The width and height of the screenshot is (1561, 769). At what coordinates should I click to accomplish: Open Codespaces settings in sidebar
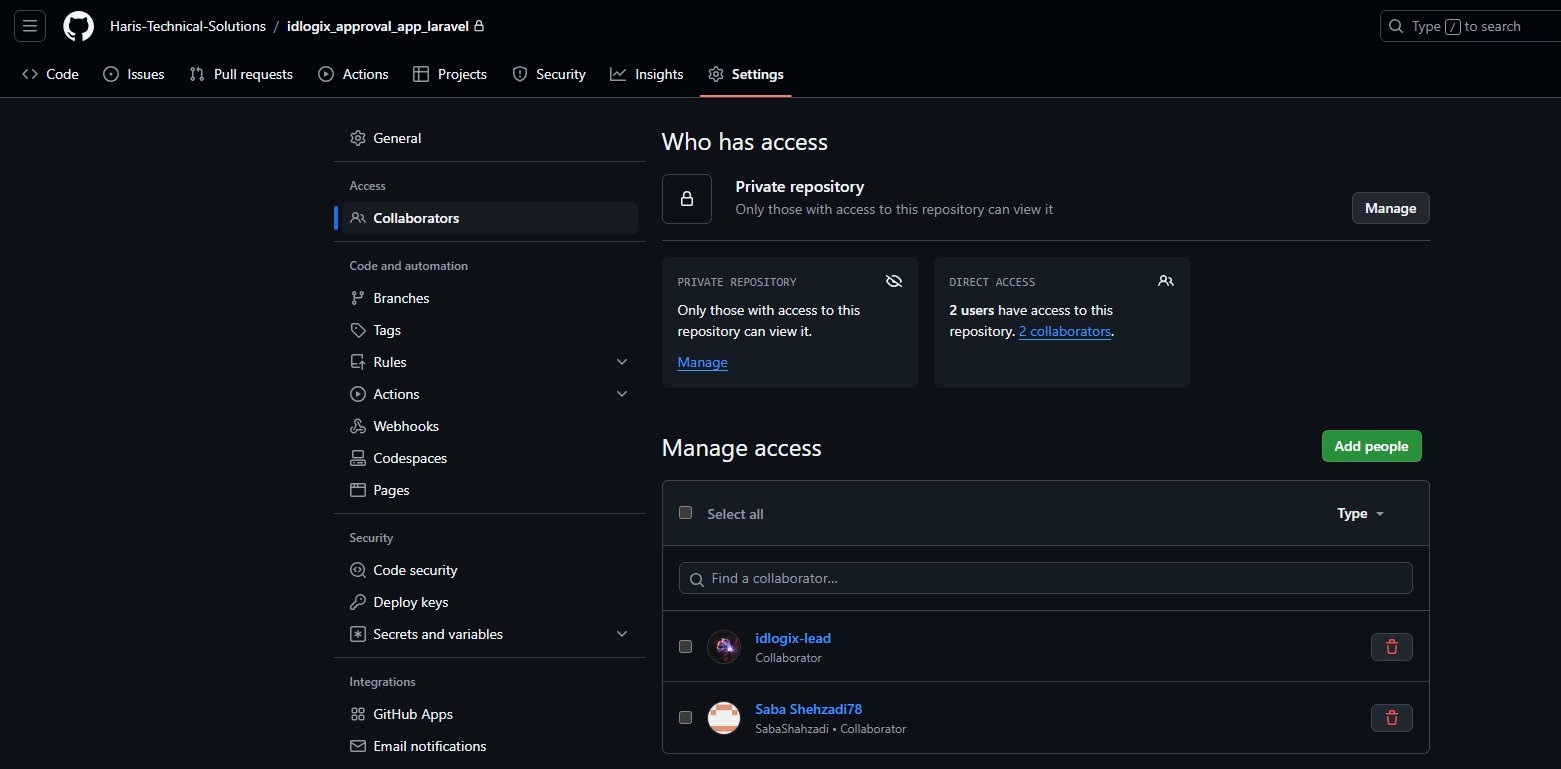pos(409,458)
